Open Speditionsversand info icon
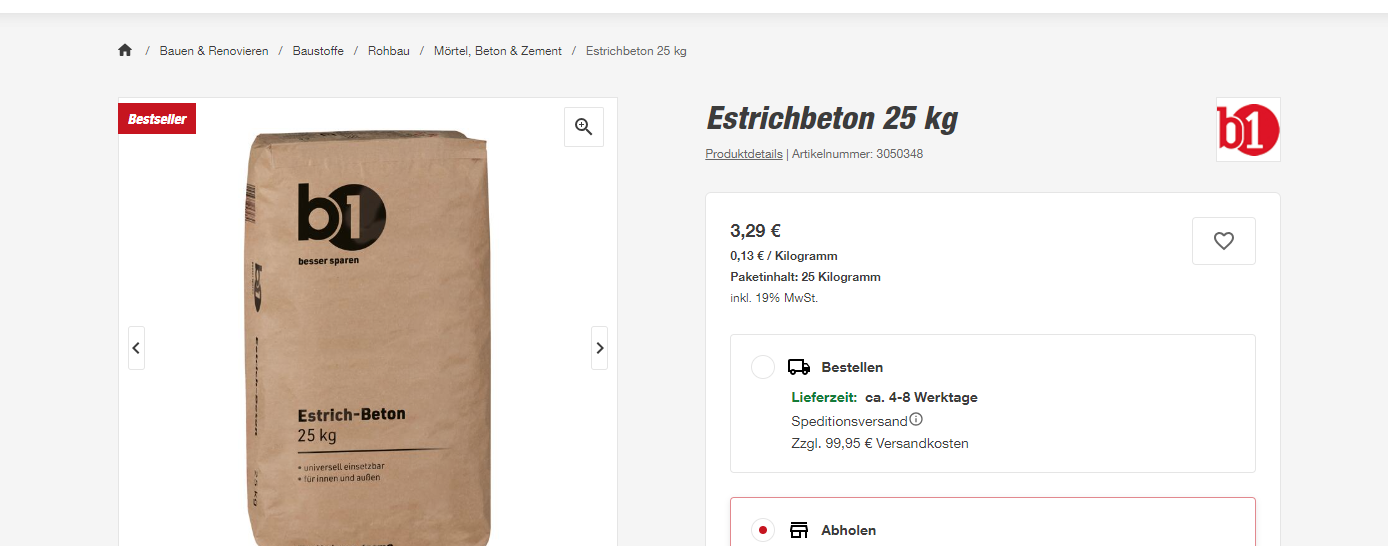This screenshot has width=1388, height=546. [916, 420]
